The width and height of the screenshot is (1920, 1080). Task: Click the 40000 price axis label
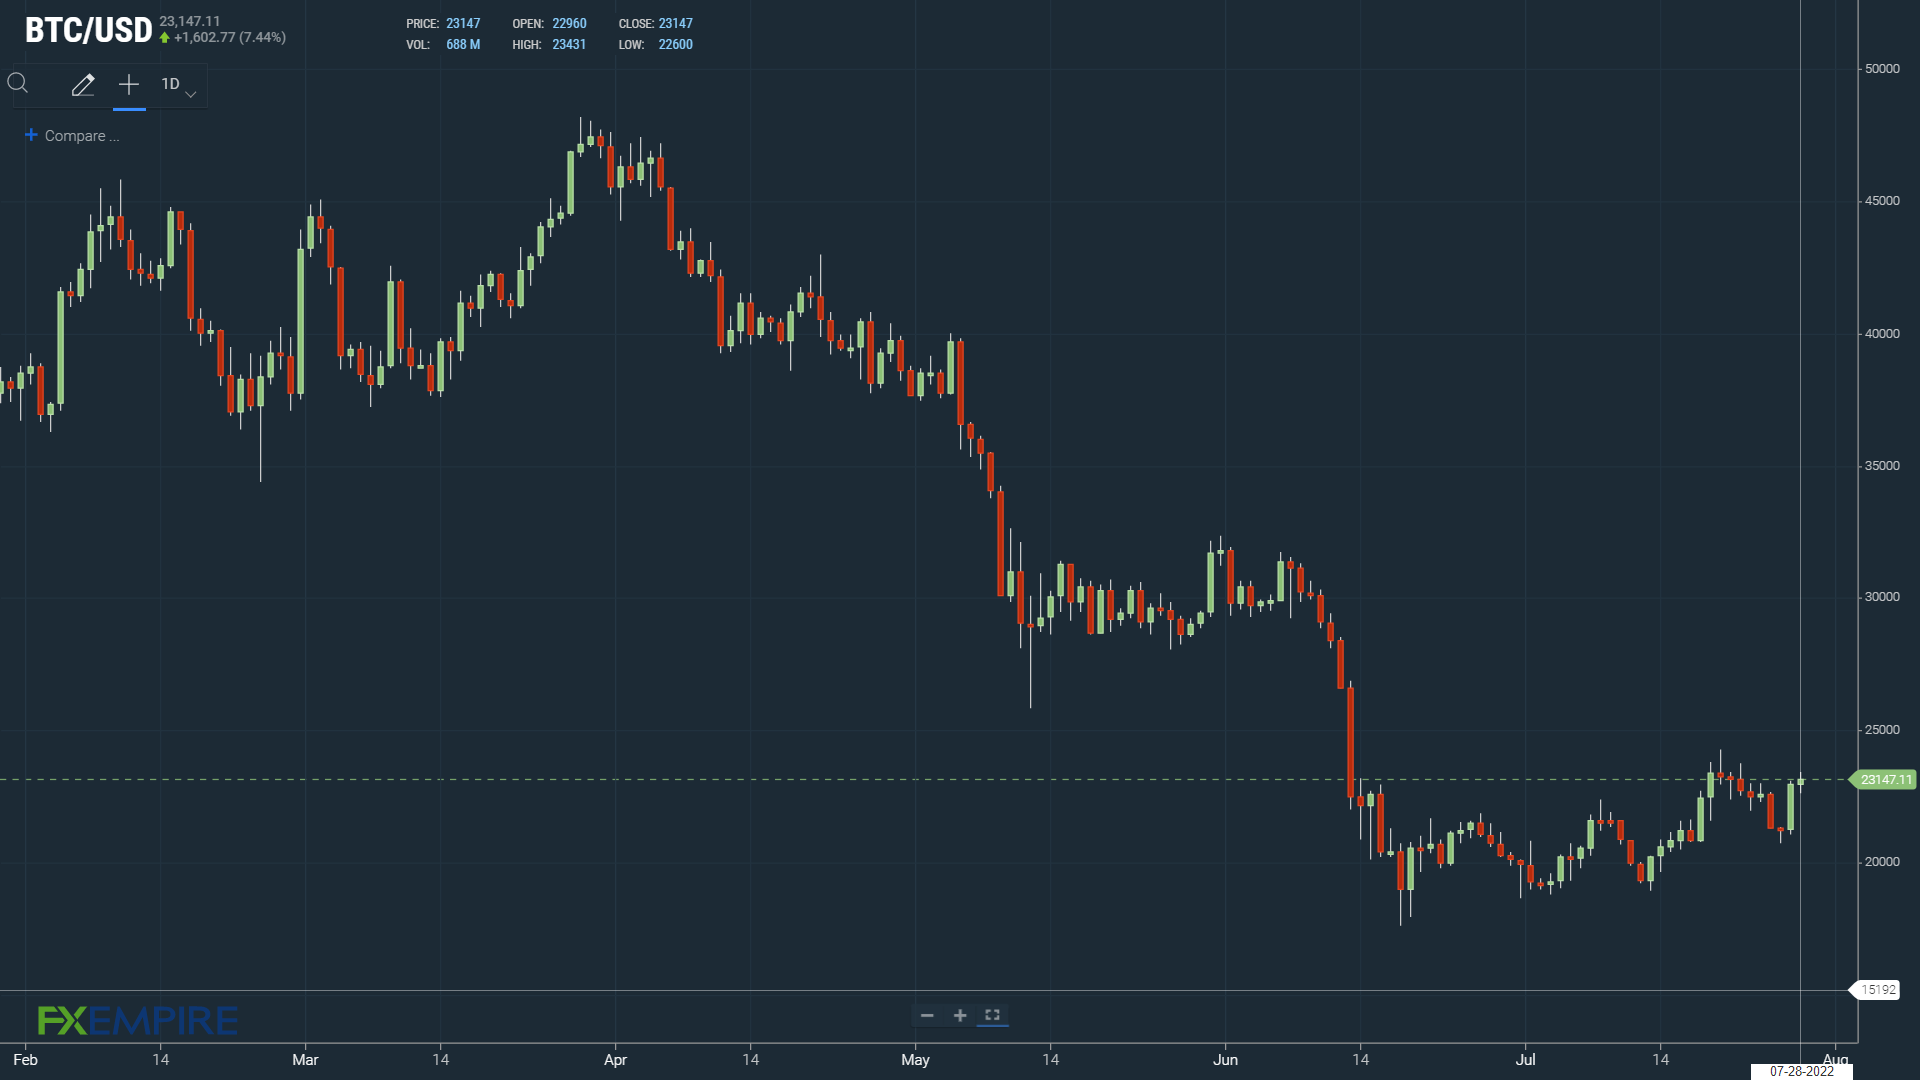coord(1882,334)
